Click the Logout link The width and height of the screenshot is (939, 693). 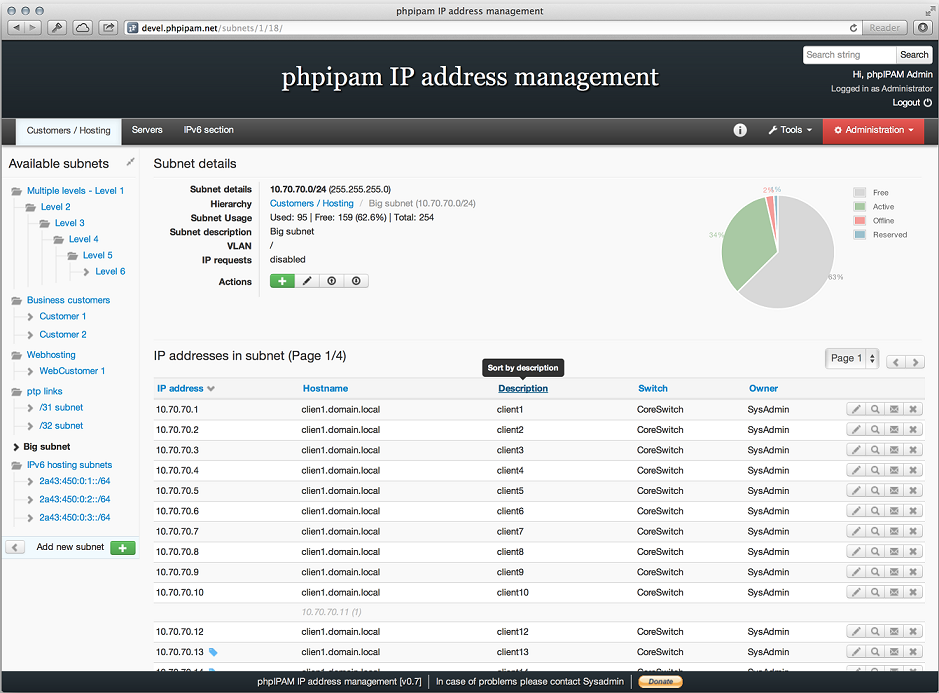click(911, 103)
